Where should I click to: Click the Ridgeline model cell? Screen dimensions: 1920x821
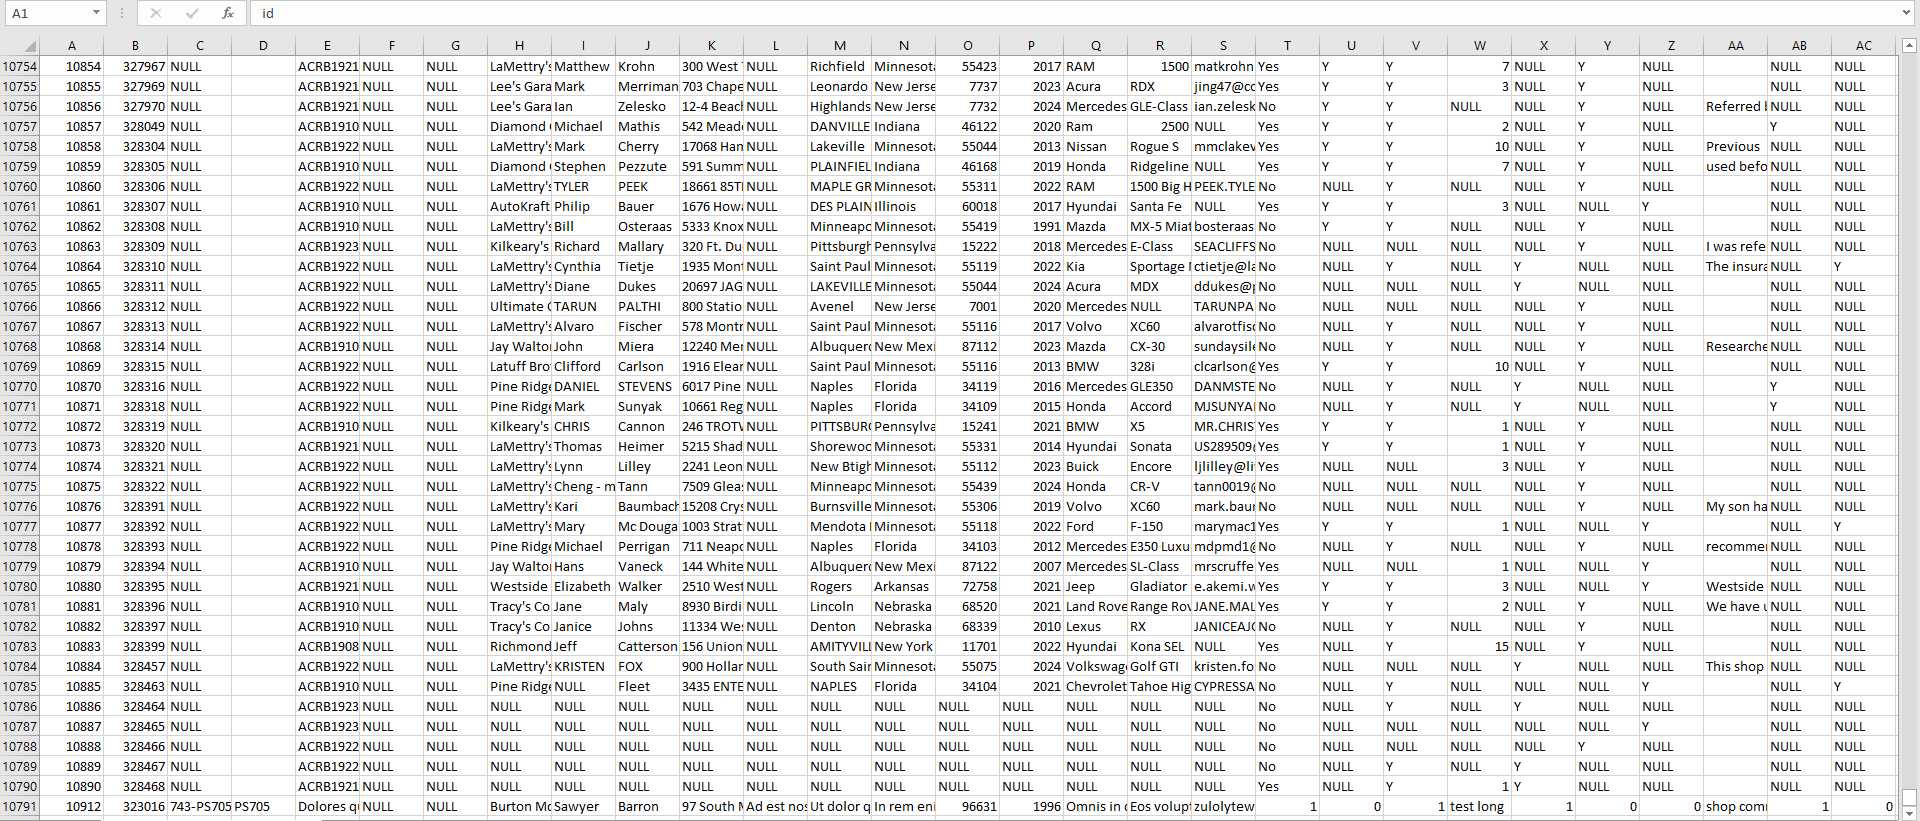(1159, 166)
